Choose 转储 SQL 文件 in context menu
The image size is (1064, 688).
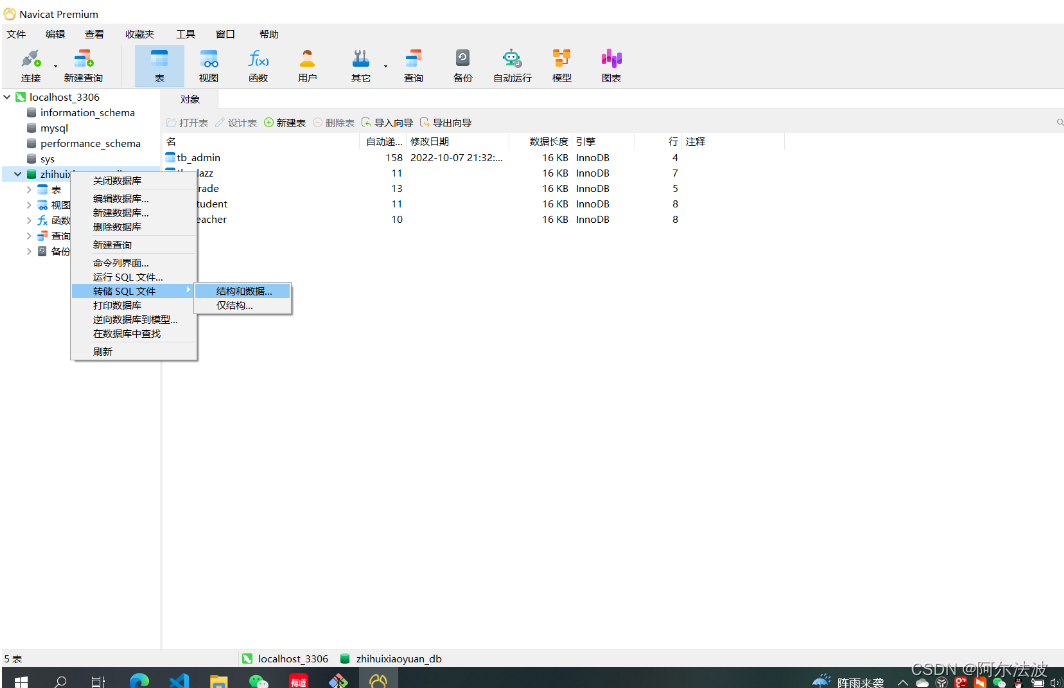(x=134, y=291)
